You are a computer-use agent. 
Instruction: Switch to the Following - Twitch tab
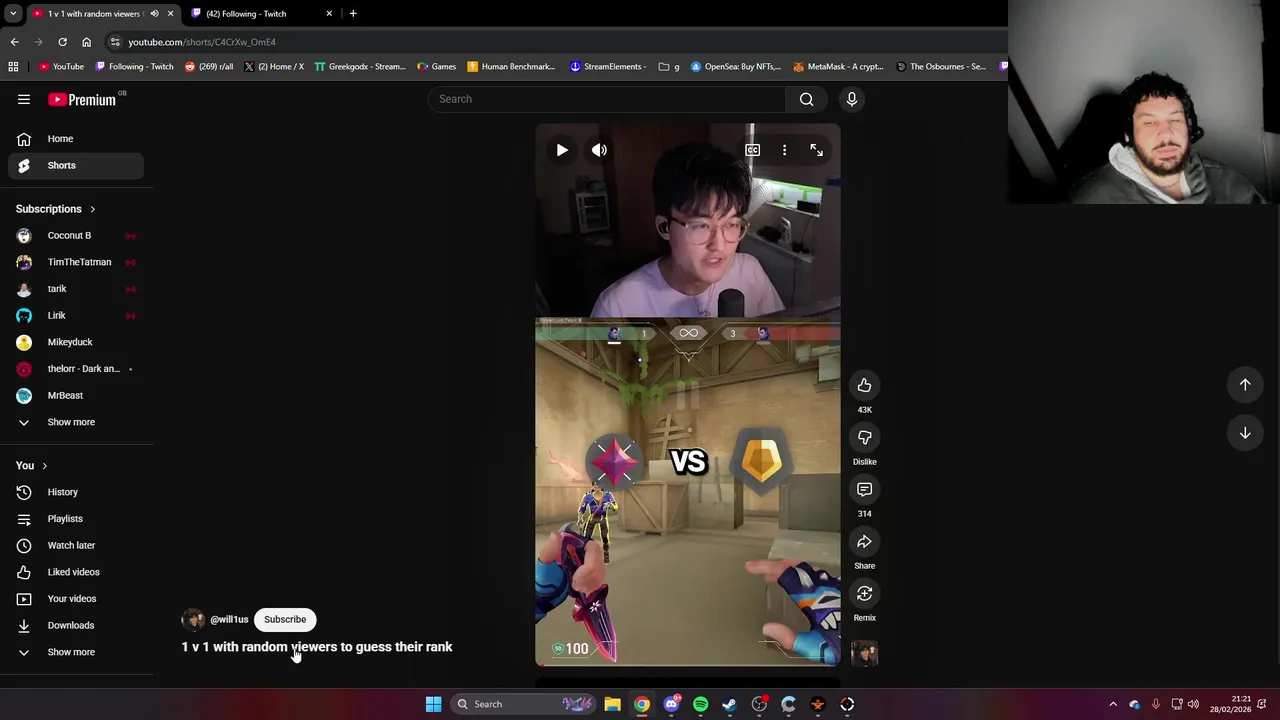[x=262, y=14]
